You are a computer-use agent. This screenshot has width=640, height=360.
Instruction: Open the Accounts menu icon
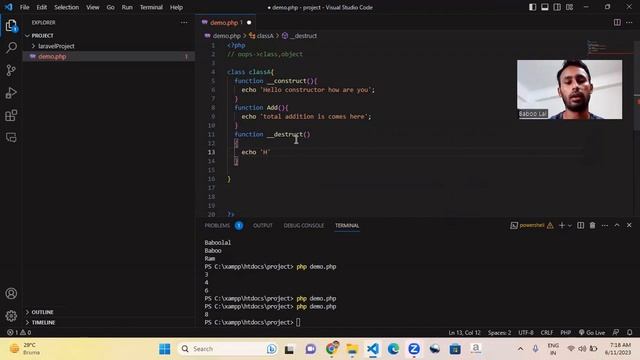click(x=11, y=293)
